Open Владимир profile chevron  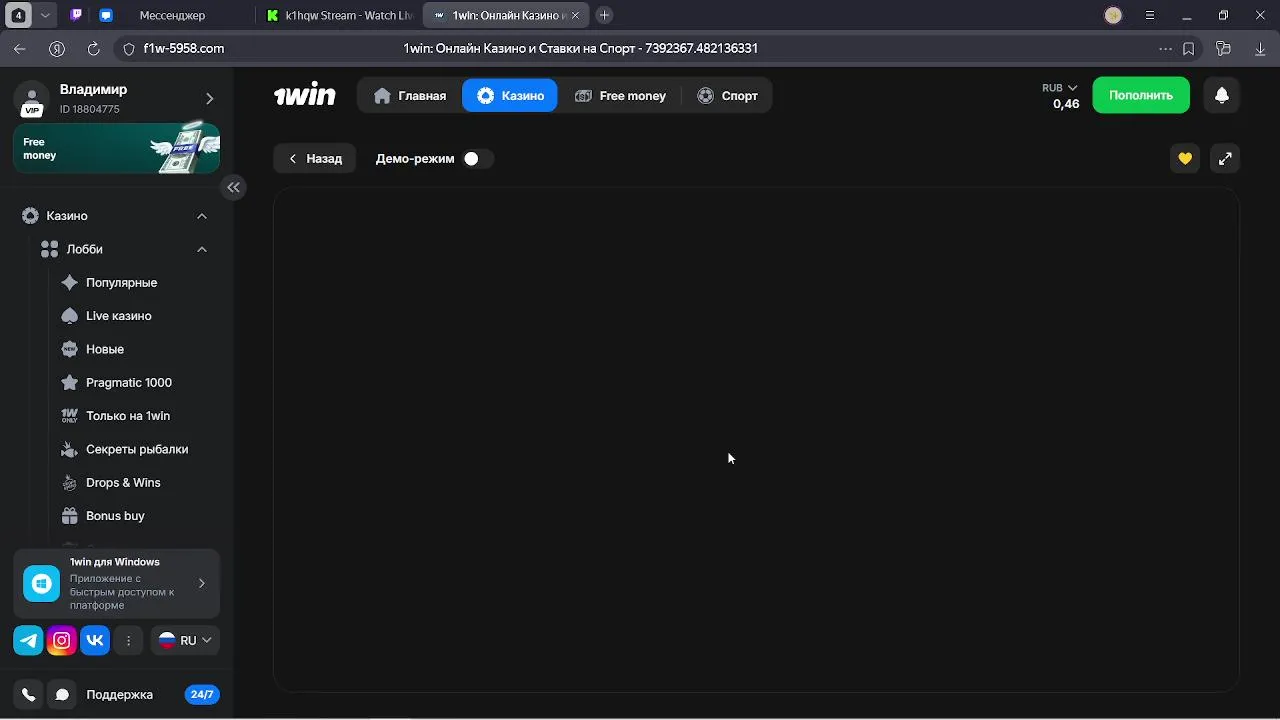[209, 98]
